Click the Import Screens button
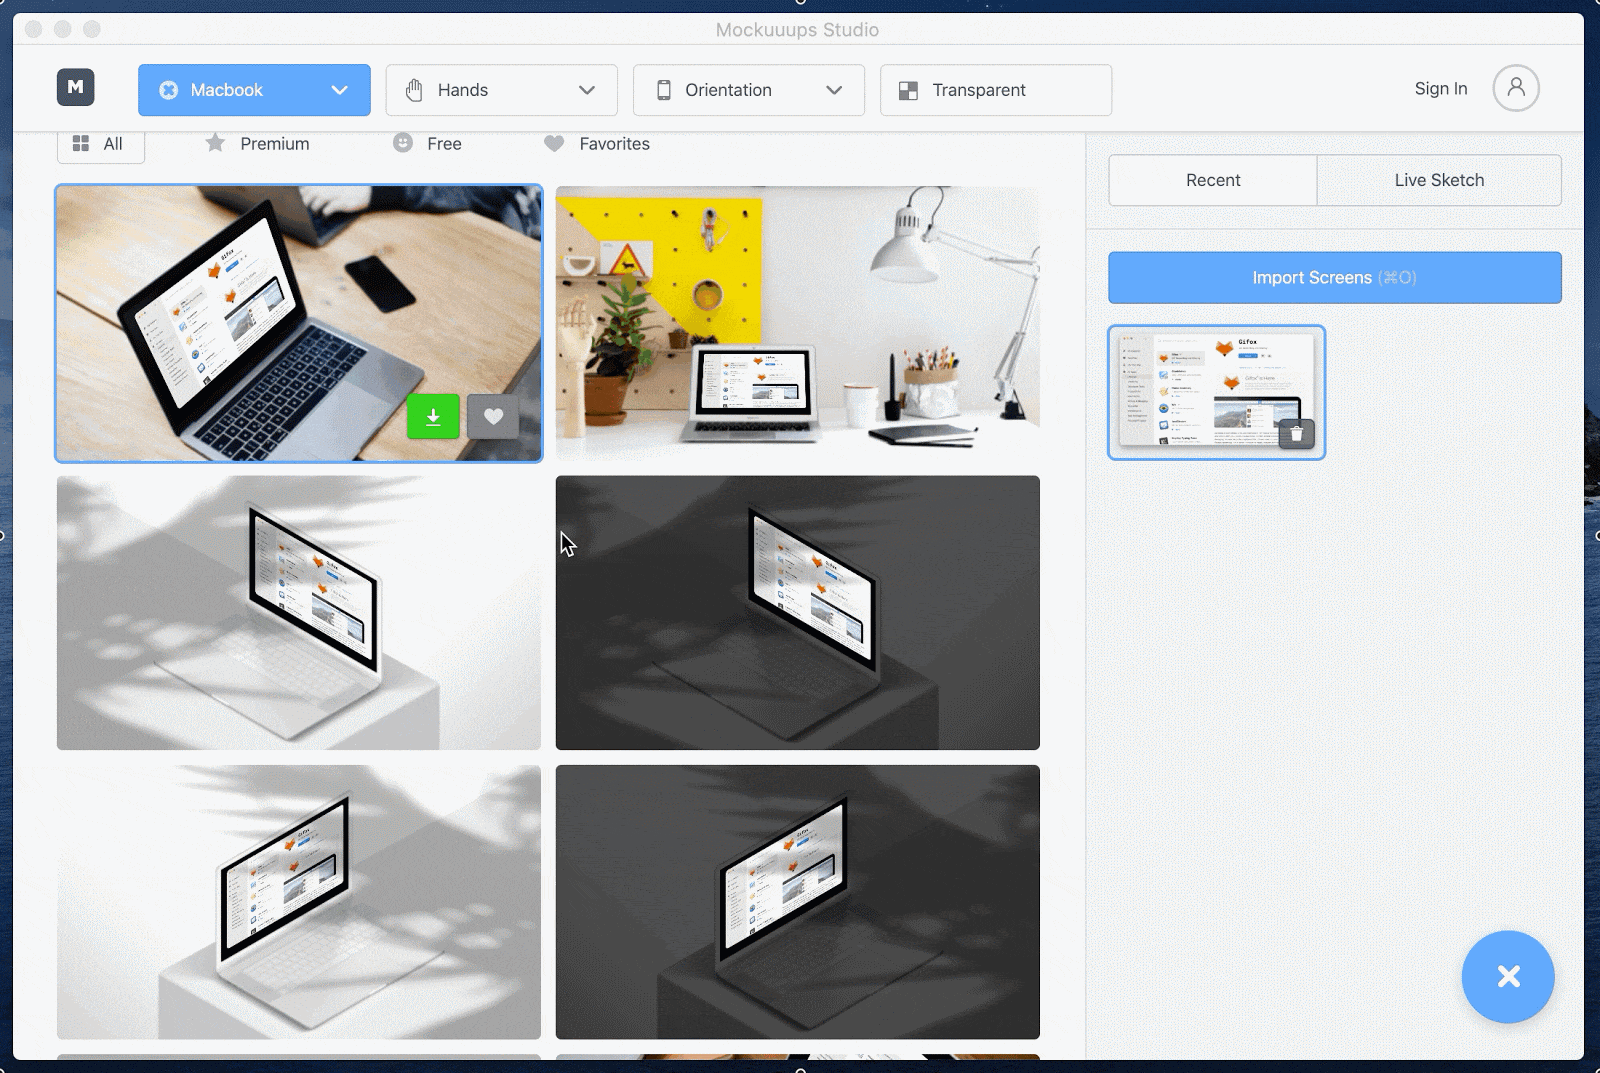The width and height of the screenshot is (1600, 1073). tap(1335, 278)
